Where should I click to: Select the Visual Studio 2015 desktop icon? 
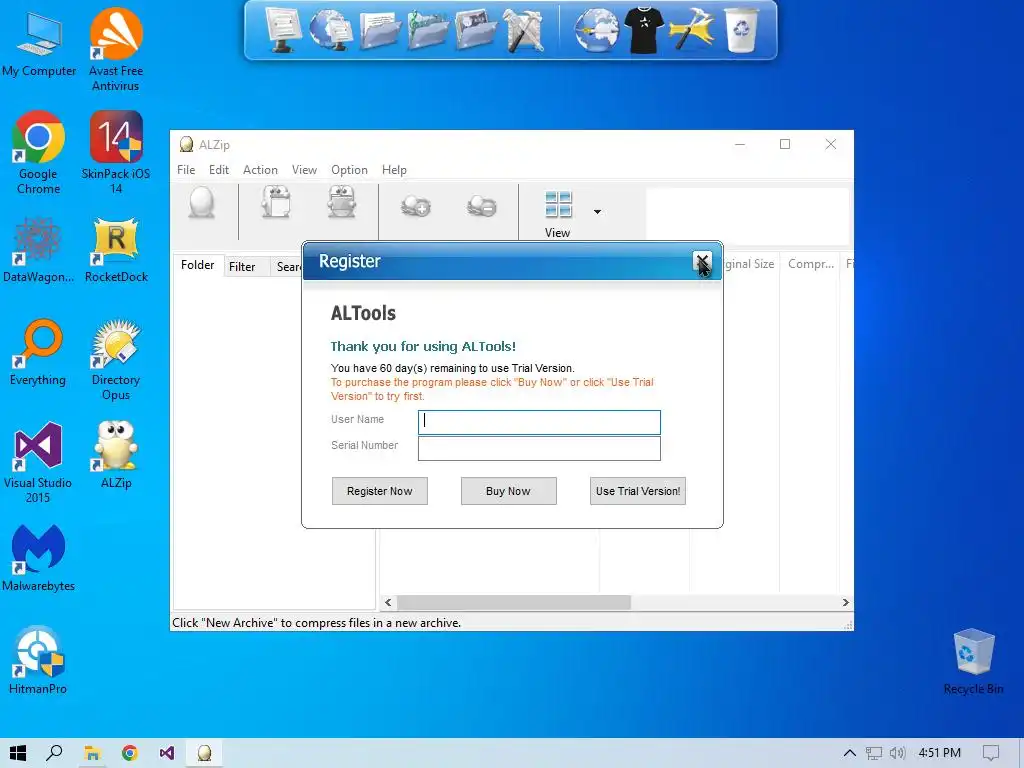(x=39, y=462)
